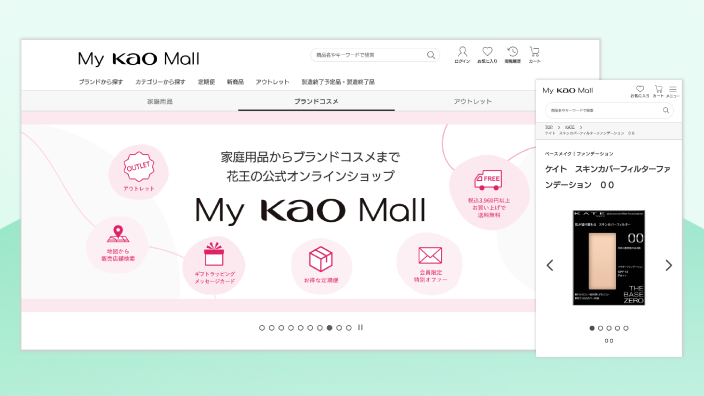Pause the banner slideshow
This screenshot has height=396, width=704.
tap(360, 328)
